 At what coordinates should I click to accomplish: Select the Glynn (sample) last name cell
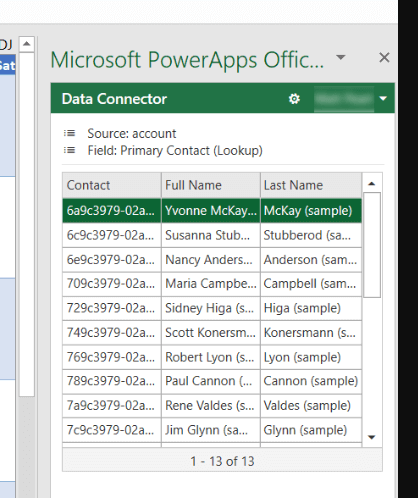coord(311,430)
